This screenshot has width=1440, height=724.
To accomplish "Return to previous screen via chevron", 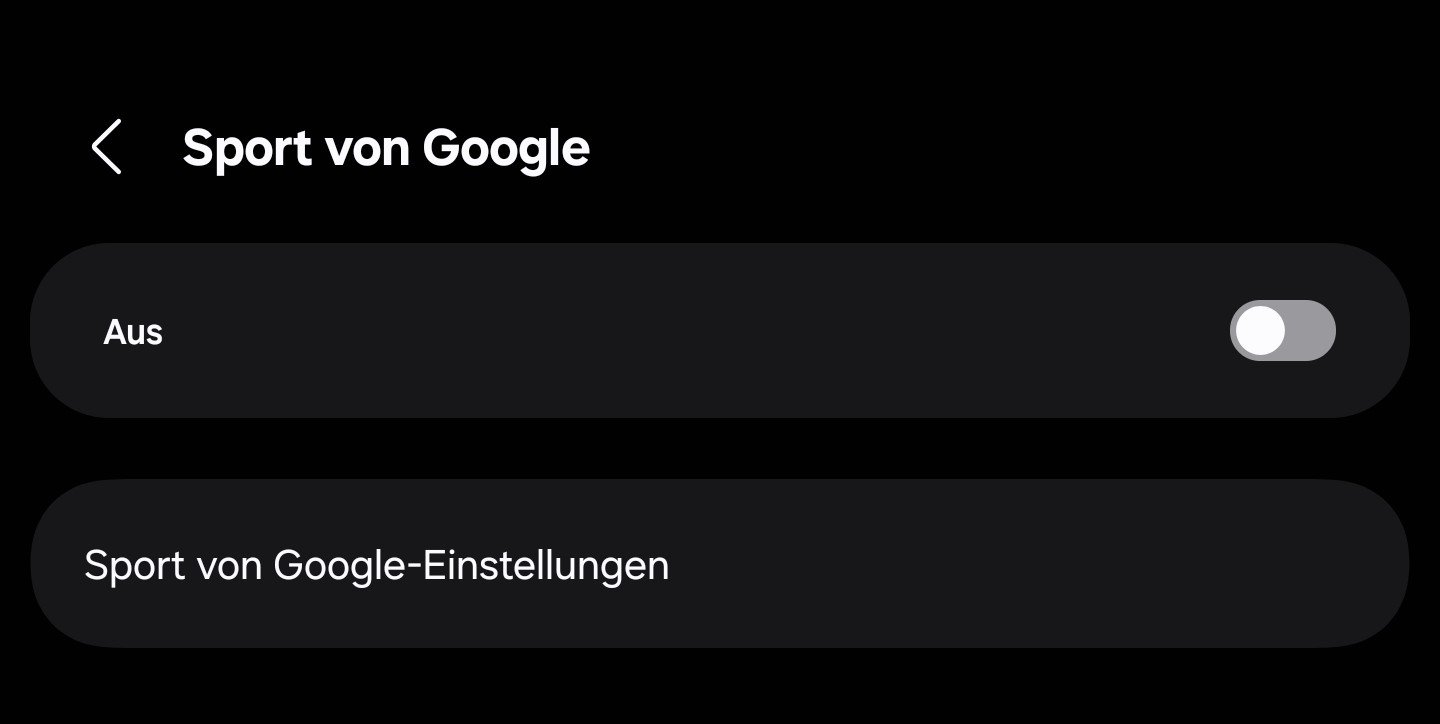I will coord(107,147).
